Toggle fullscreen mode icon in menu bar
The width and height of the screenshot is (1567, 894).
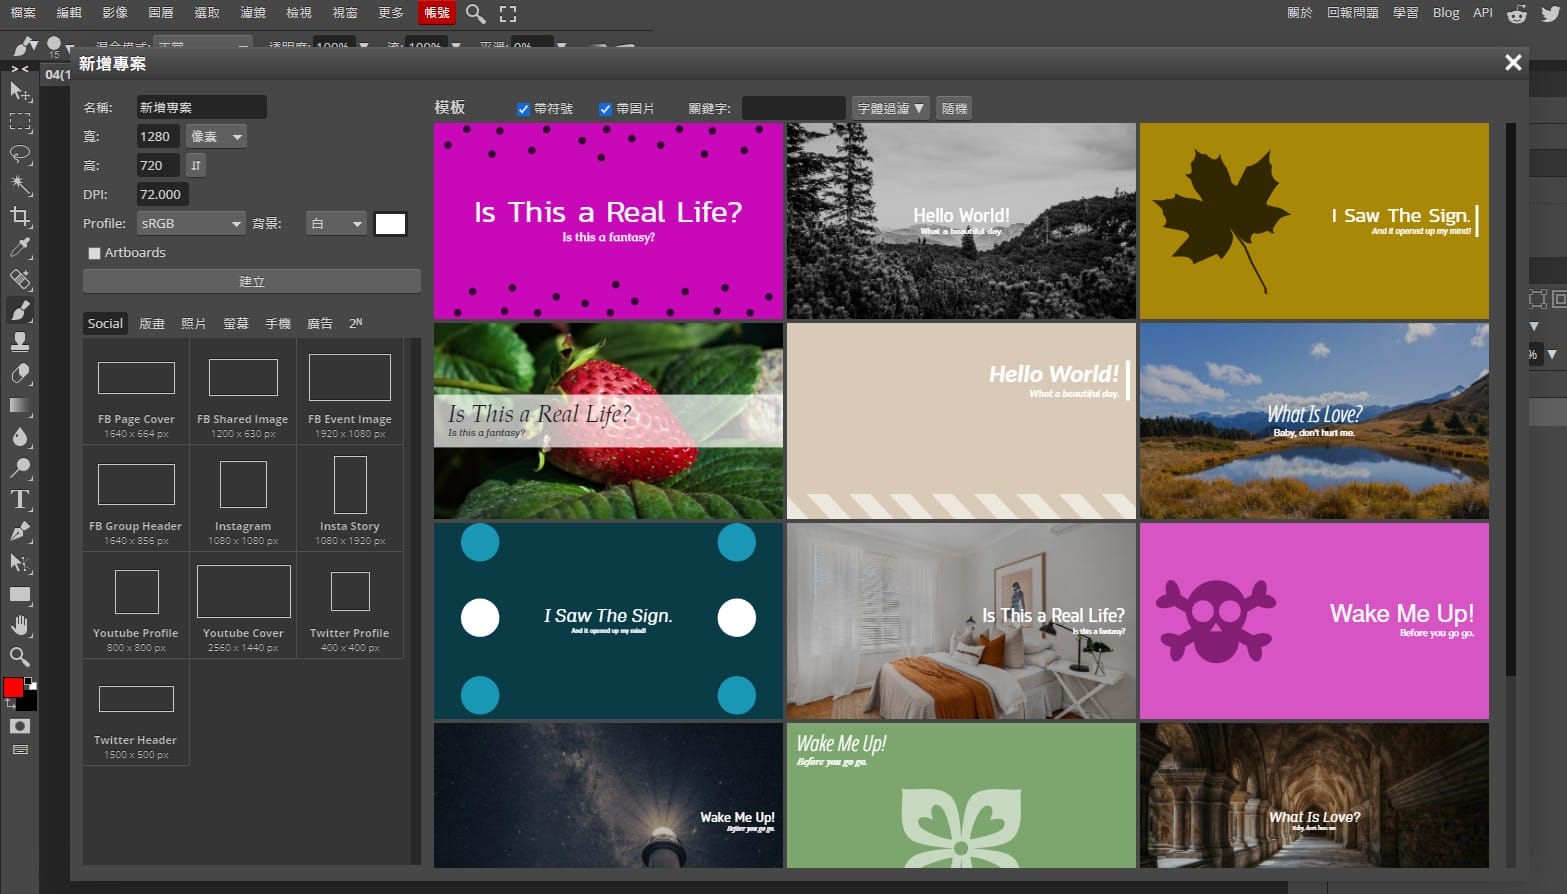pos(508,14)
